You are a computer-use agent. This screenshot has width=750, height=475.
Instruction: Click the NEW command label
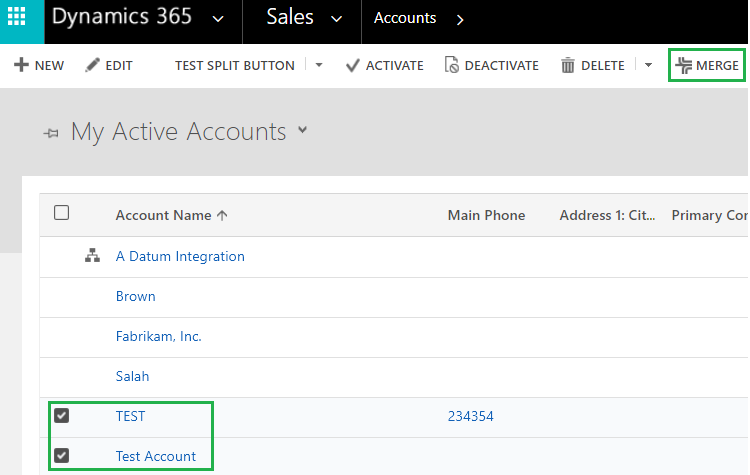coord(49,66)
